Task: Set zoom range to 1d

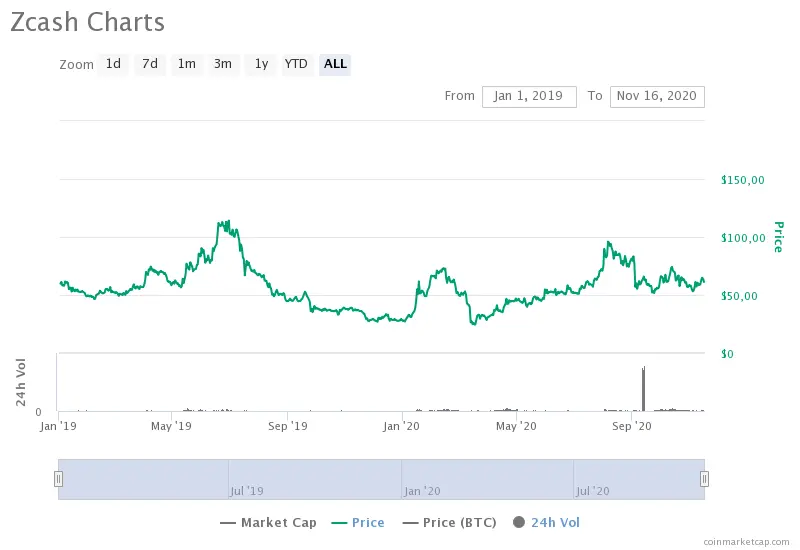Action: tap(113, 64)
